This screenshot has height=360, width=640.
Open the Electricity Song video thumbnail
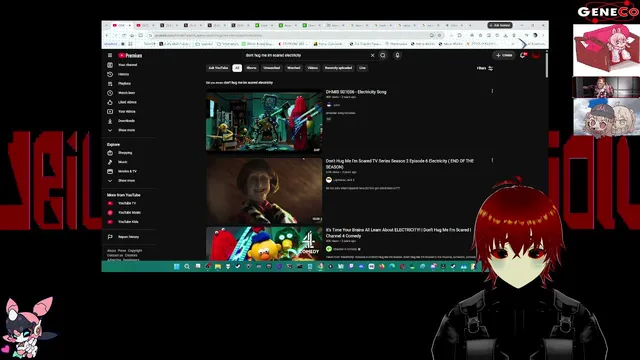pos(264,122)
